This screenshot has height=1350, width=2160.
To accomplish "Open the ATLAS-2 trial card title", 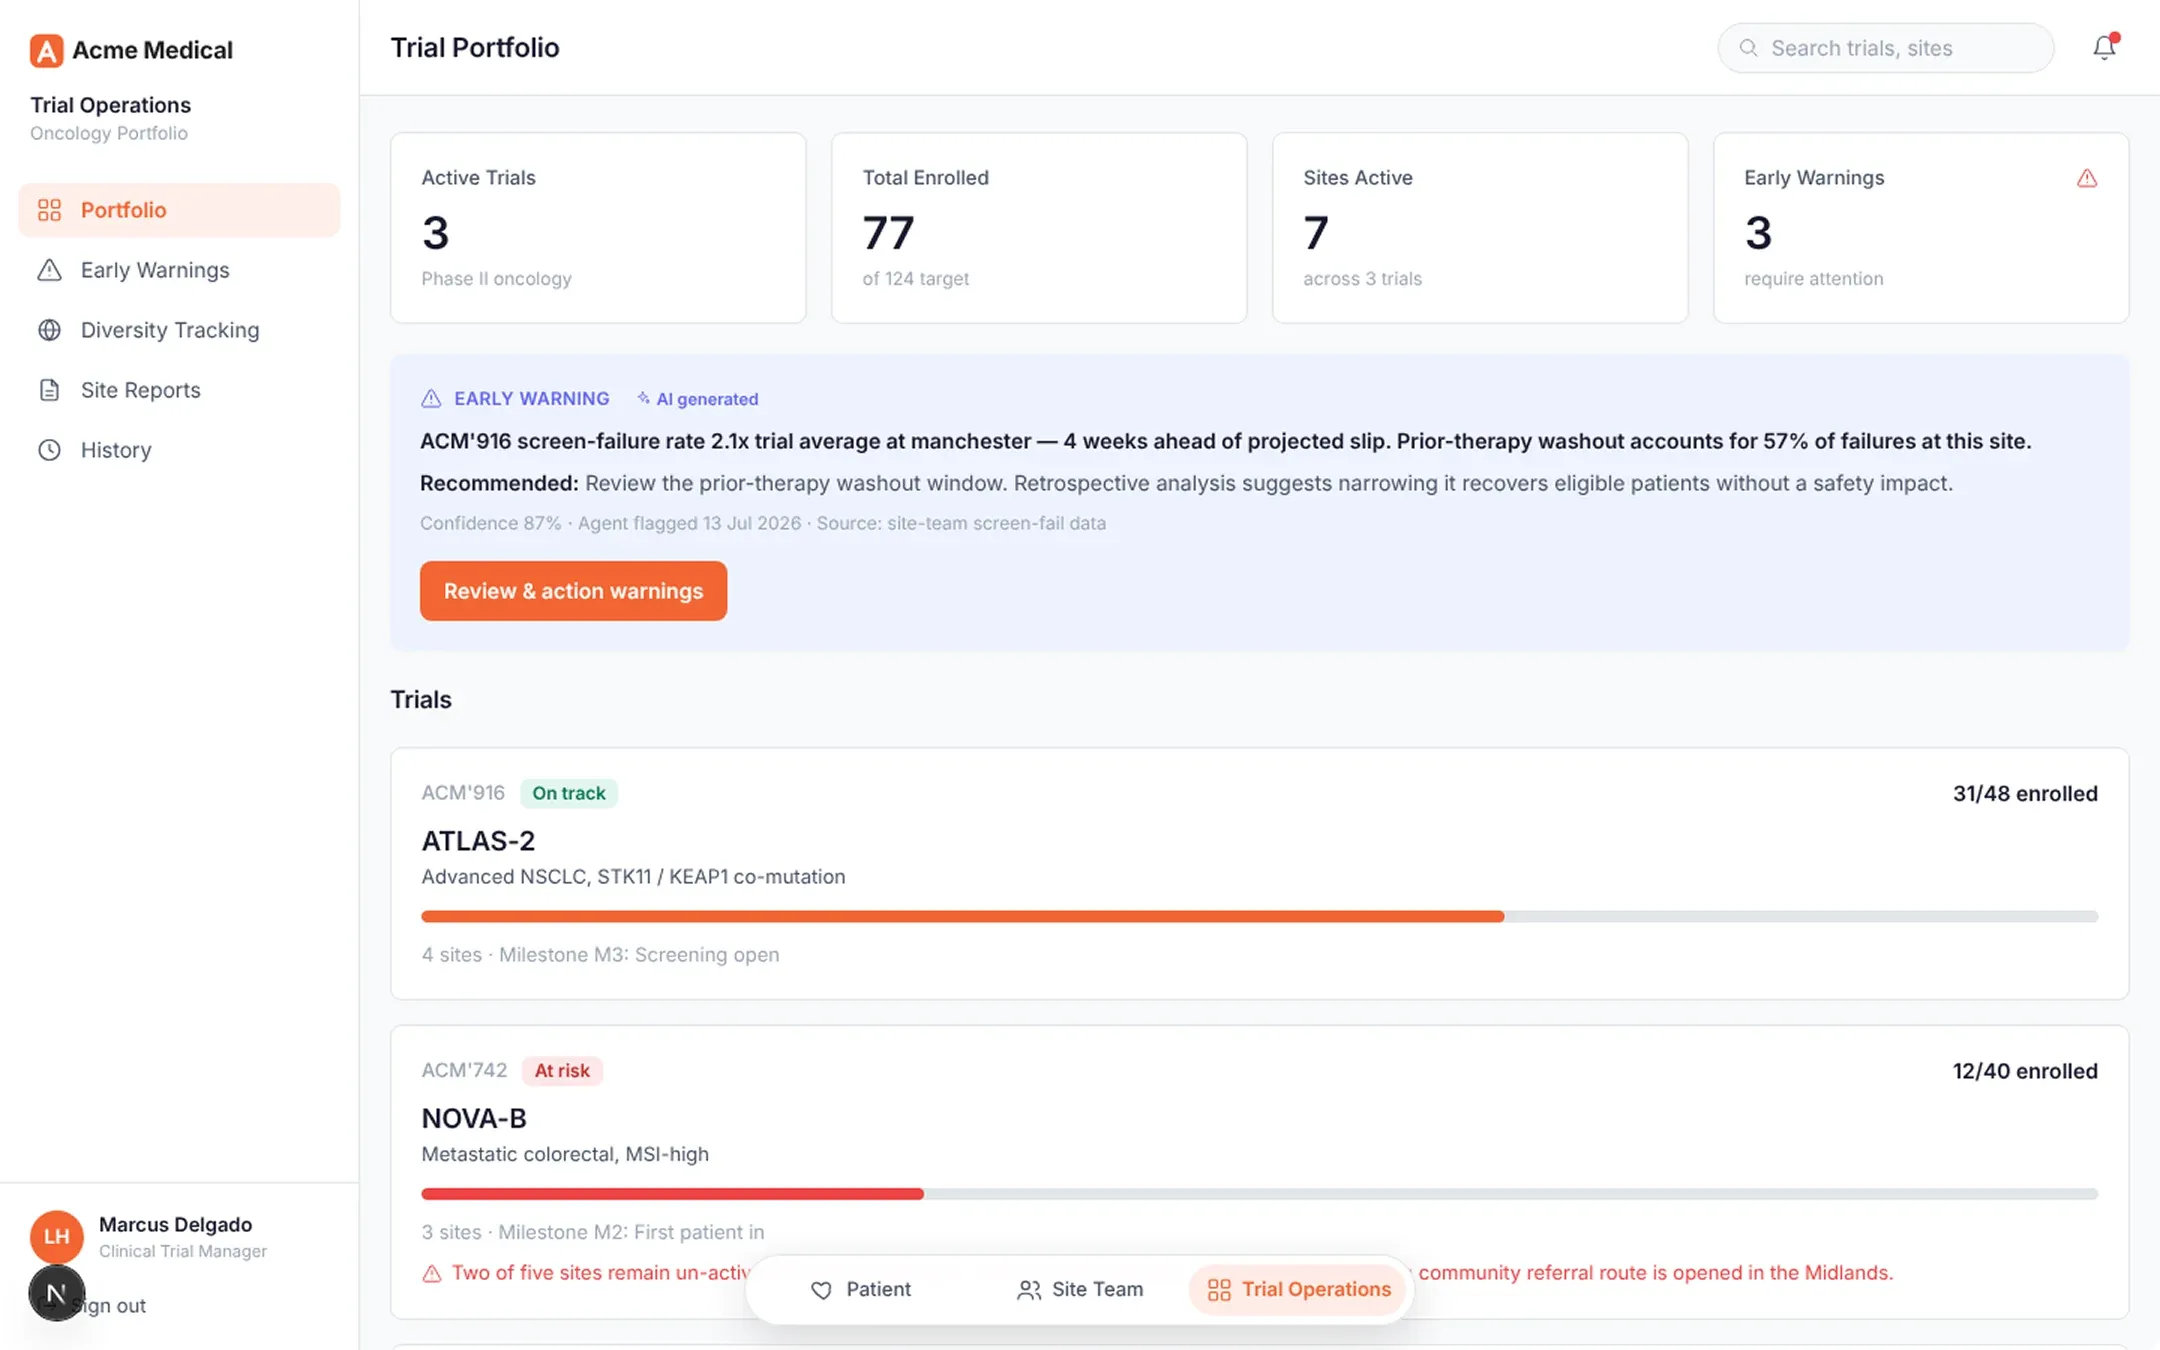I will point(478,841).
